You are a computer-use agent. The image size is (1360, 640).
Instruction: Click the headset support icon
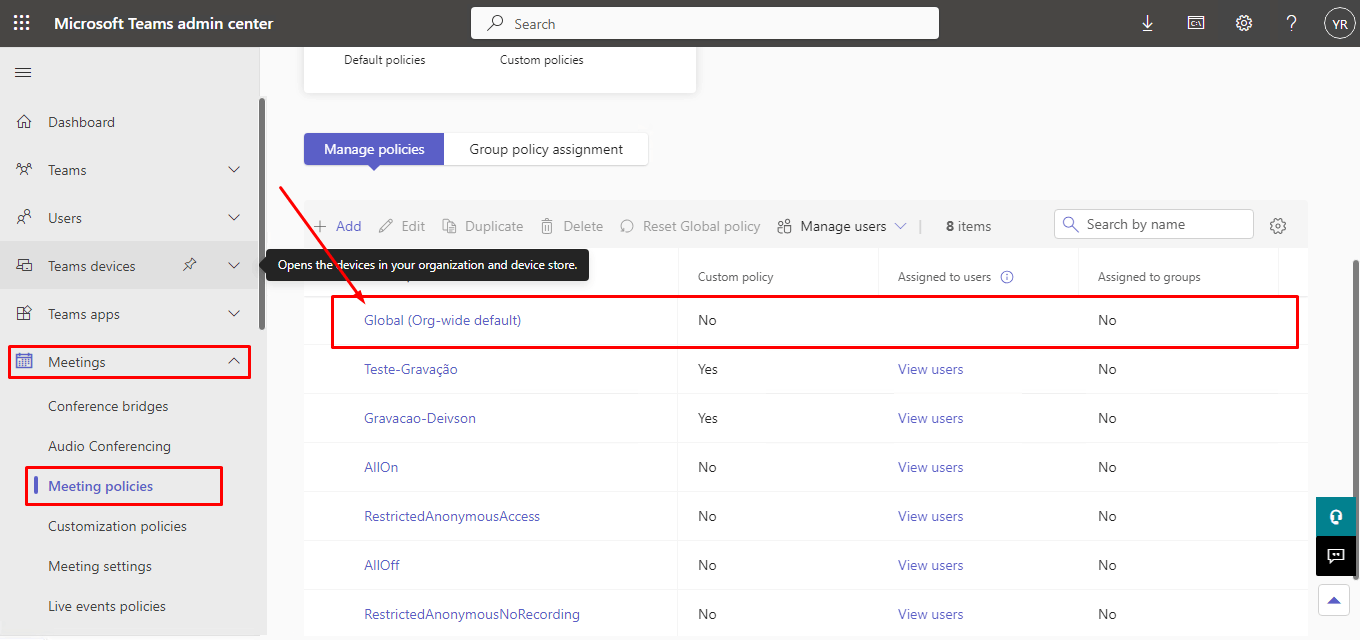pos(1335,517)
